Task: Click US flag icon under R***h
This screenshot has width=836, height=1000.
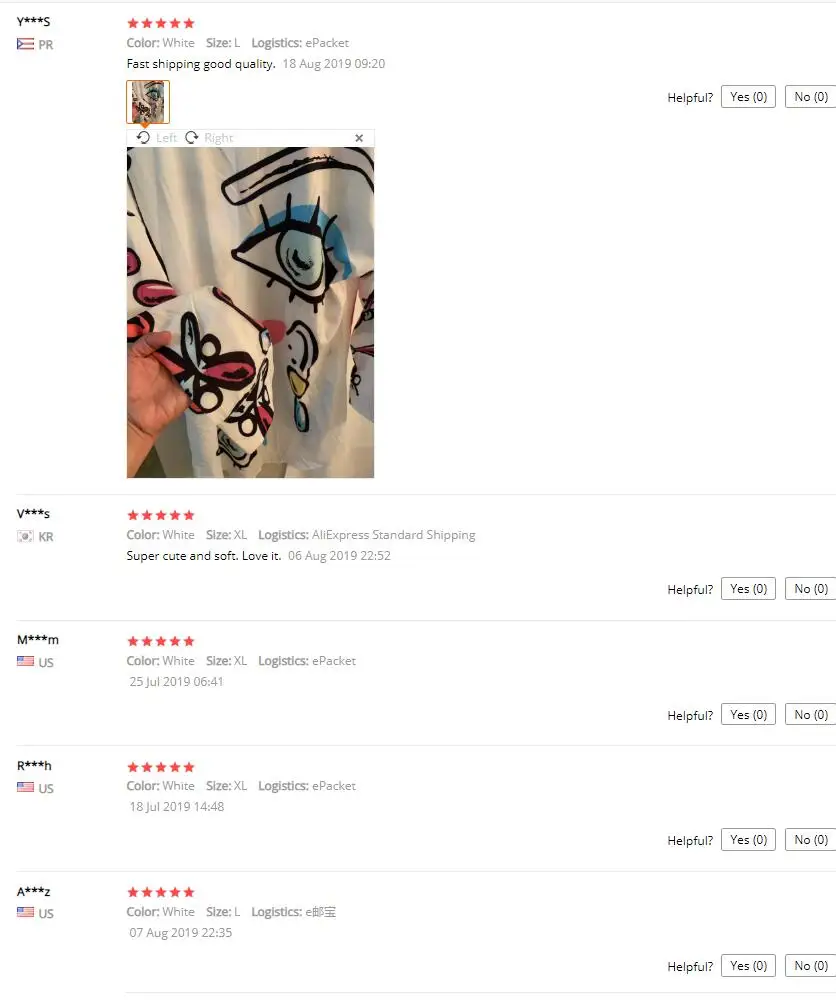Action: (26, 787)
